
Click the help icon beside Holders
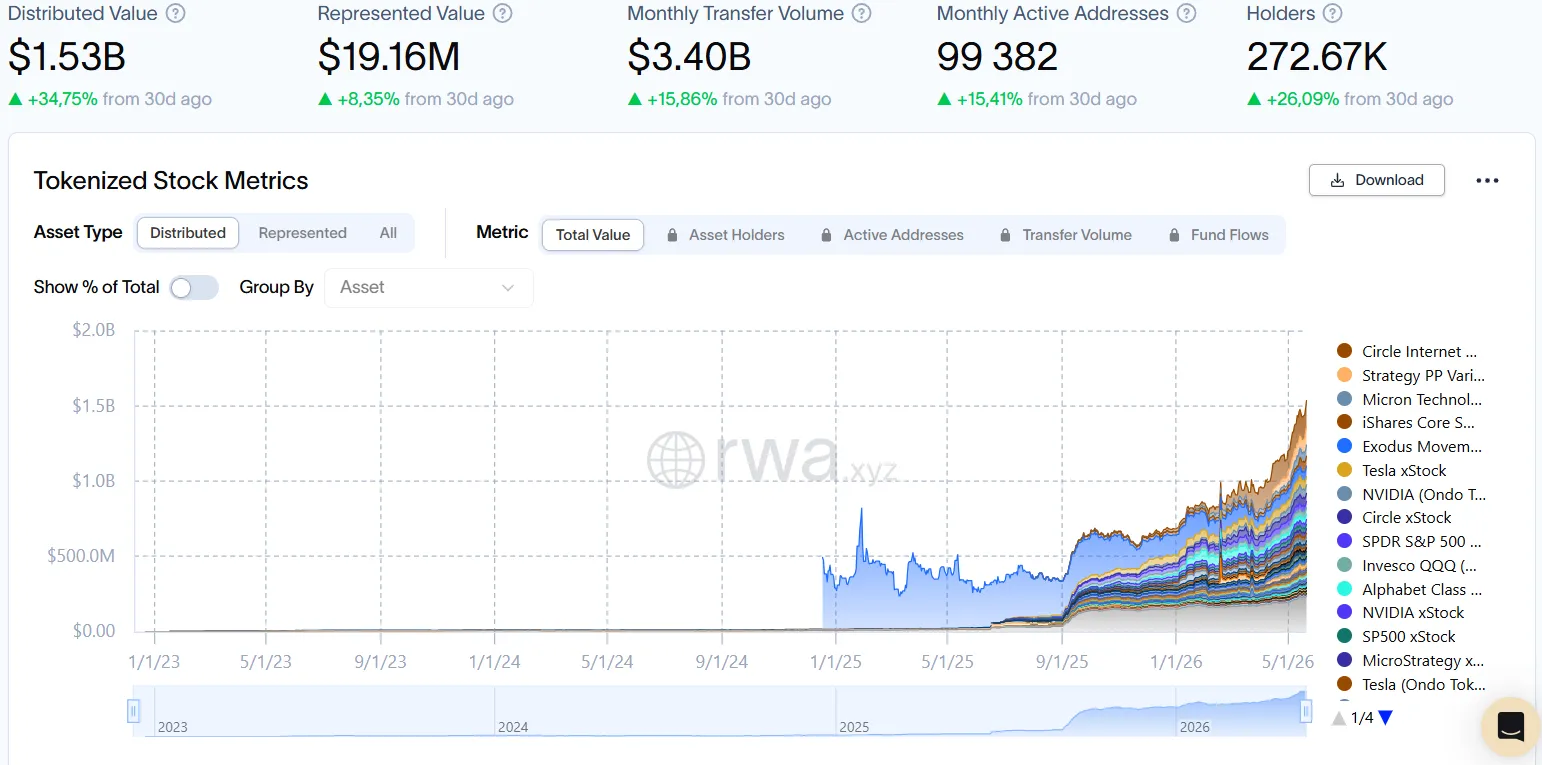coord(1333,14)
